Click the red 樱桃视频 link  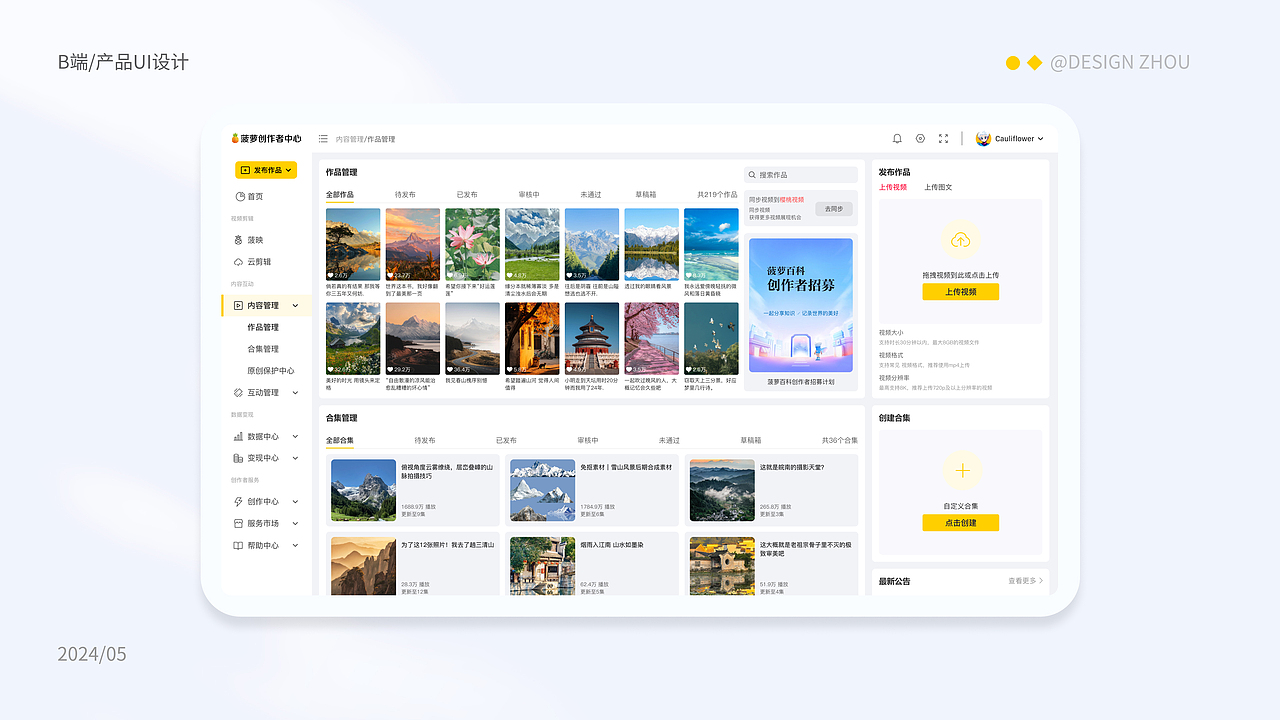point(792,200)
